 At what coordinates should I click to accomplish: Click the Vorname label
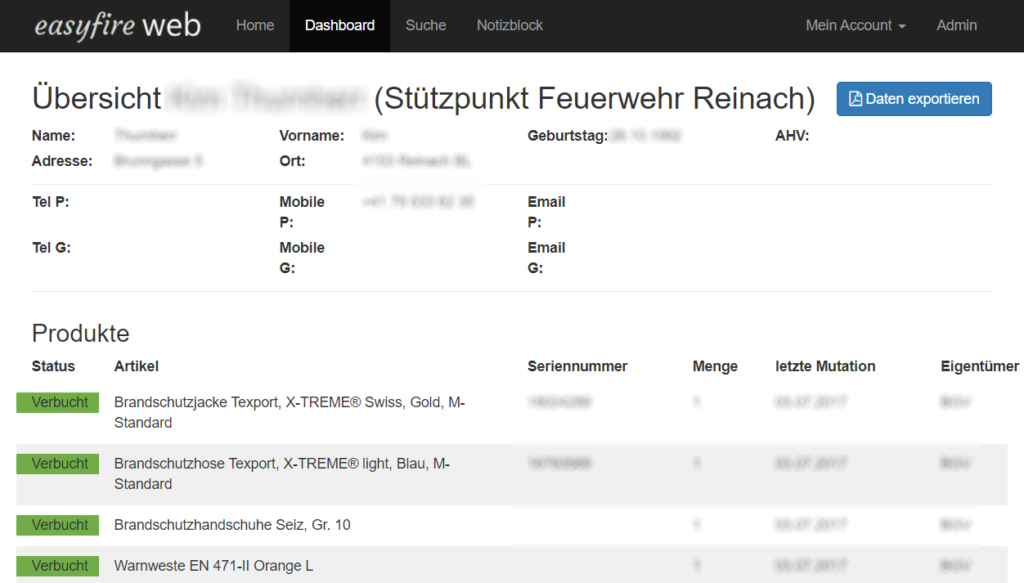pyautogui.click(x=312, y=136)
